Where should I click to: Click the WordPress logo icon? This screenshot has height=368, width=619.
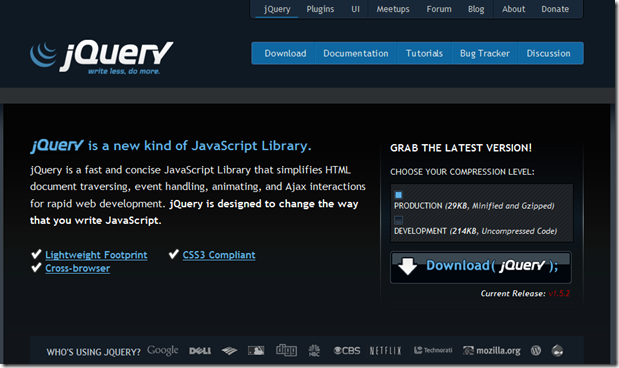pyautogui.click(x=536, y=350)
